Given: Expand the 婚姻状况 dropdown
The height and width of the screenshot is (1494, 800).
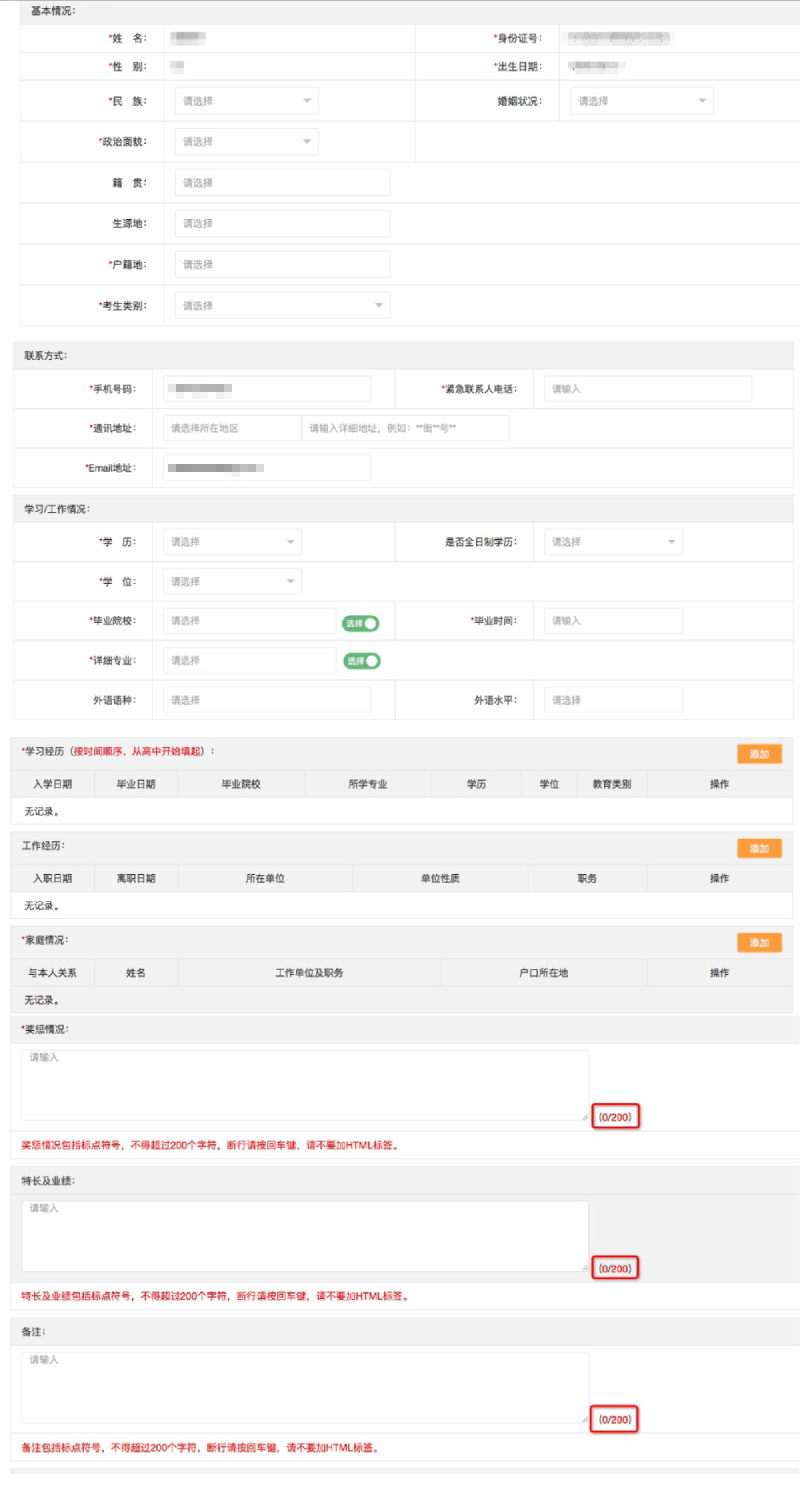Looking at the screenshot, I should click(641, 101).
